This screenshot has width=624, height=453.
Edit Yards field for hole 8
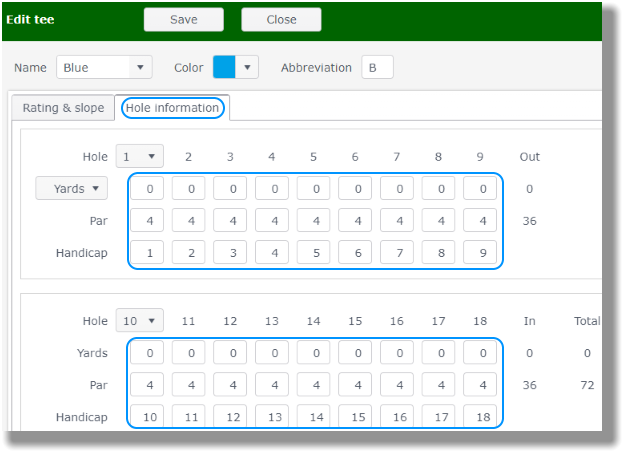(439, 188)
